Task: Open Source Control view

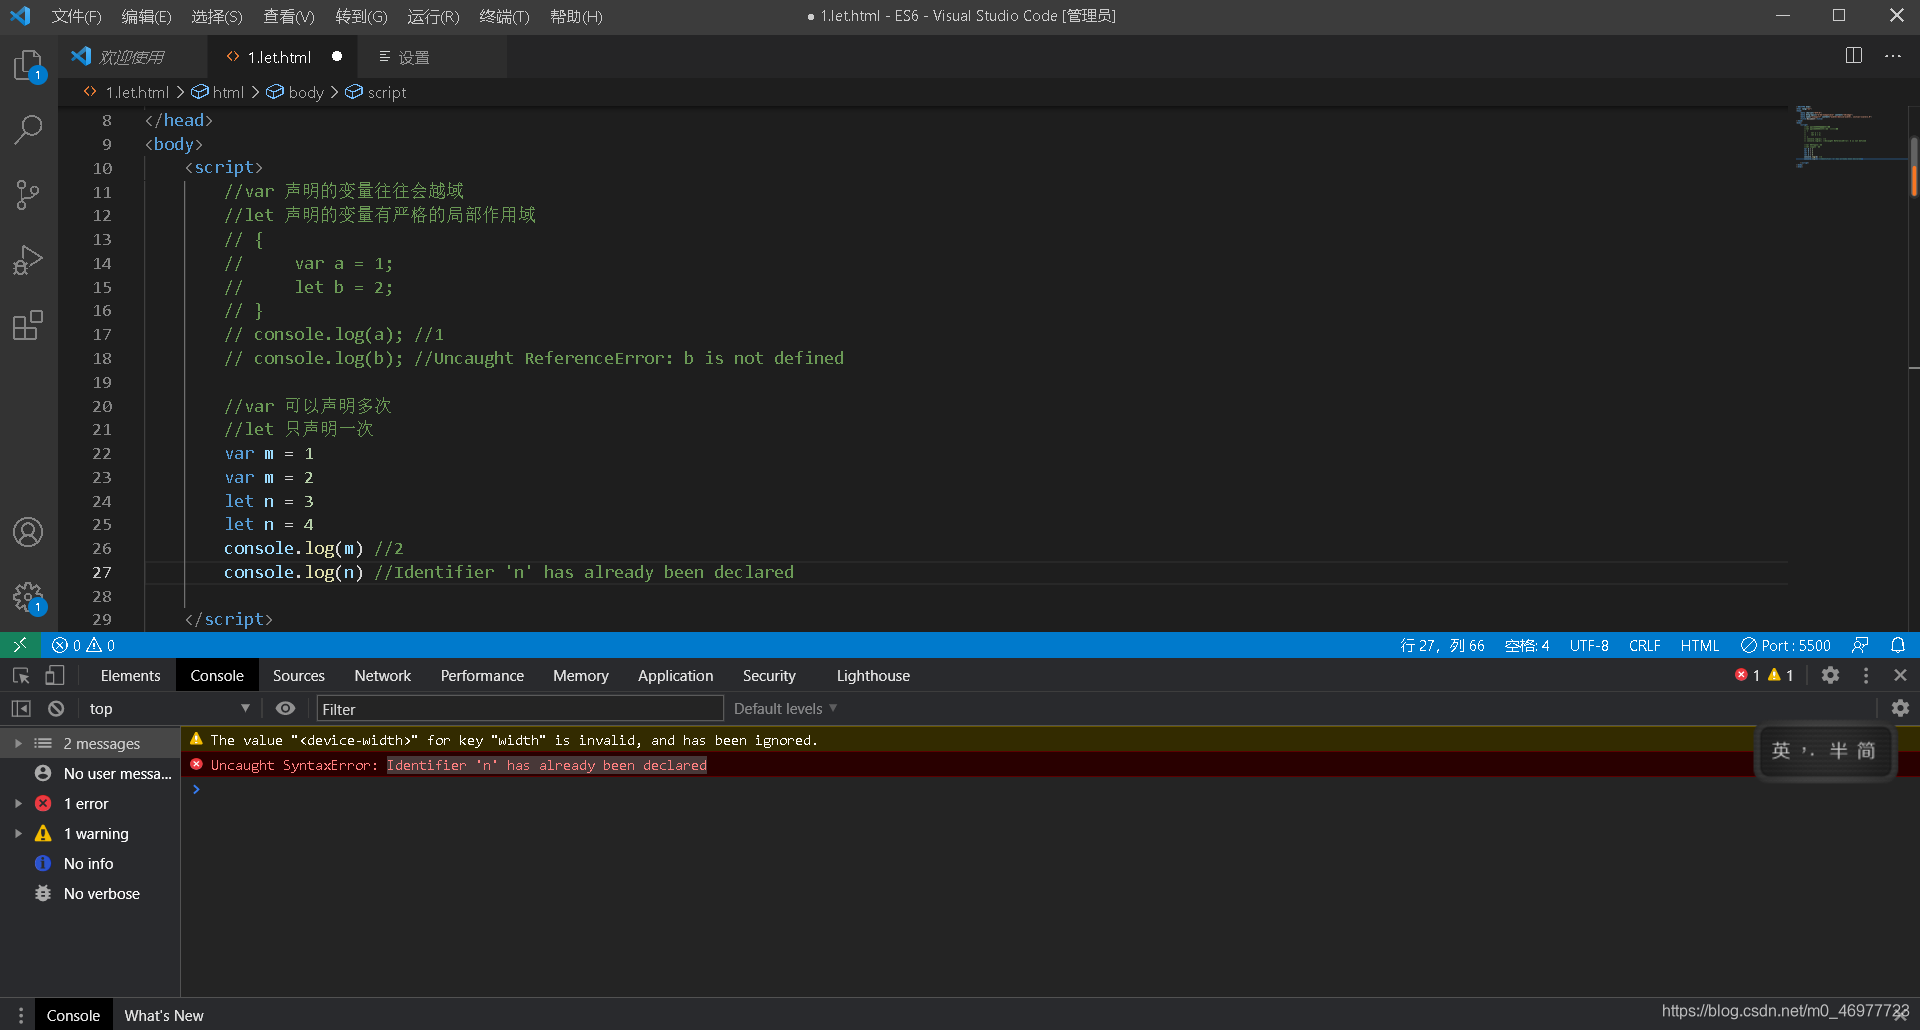Action: 28,195
